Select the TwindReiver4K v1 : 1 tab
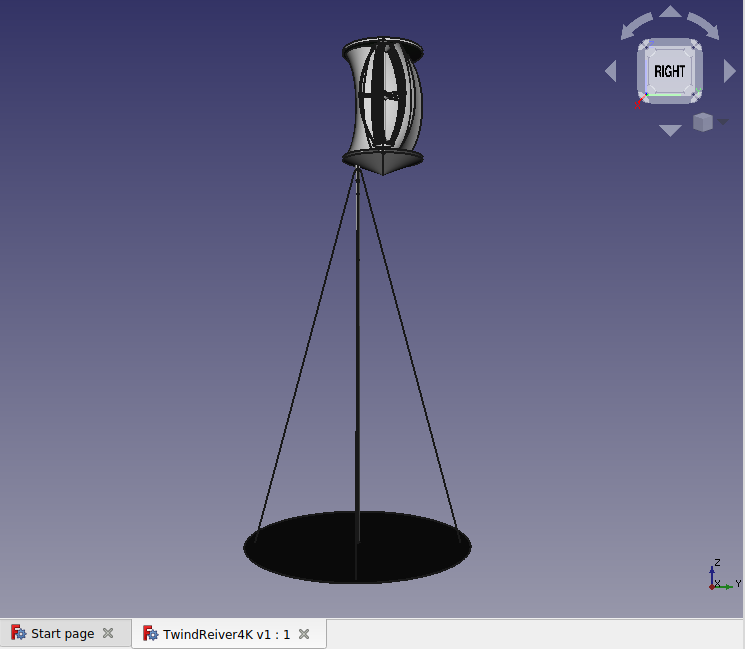The width and height of the screenshot is (745, 649). tap(226, 634)
